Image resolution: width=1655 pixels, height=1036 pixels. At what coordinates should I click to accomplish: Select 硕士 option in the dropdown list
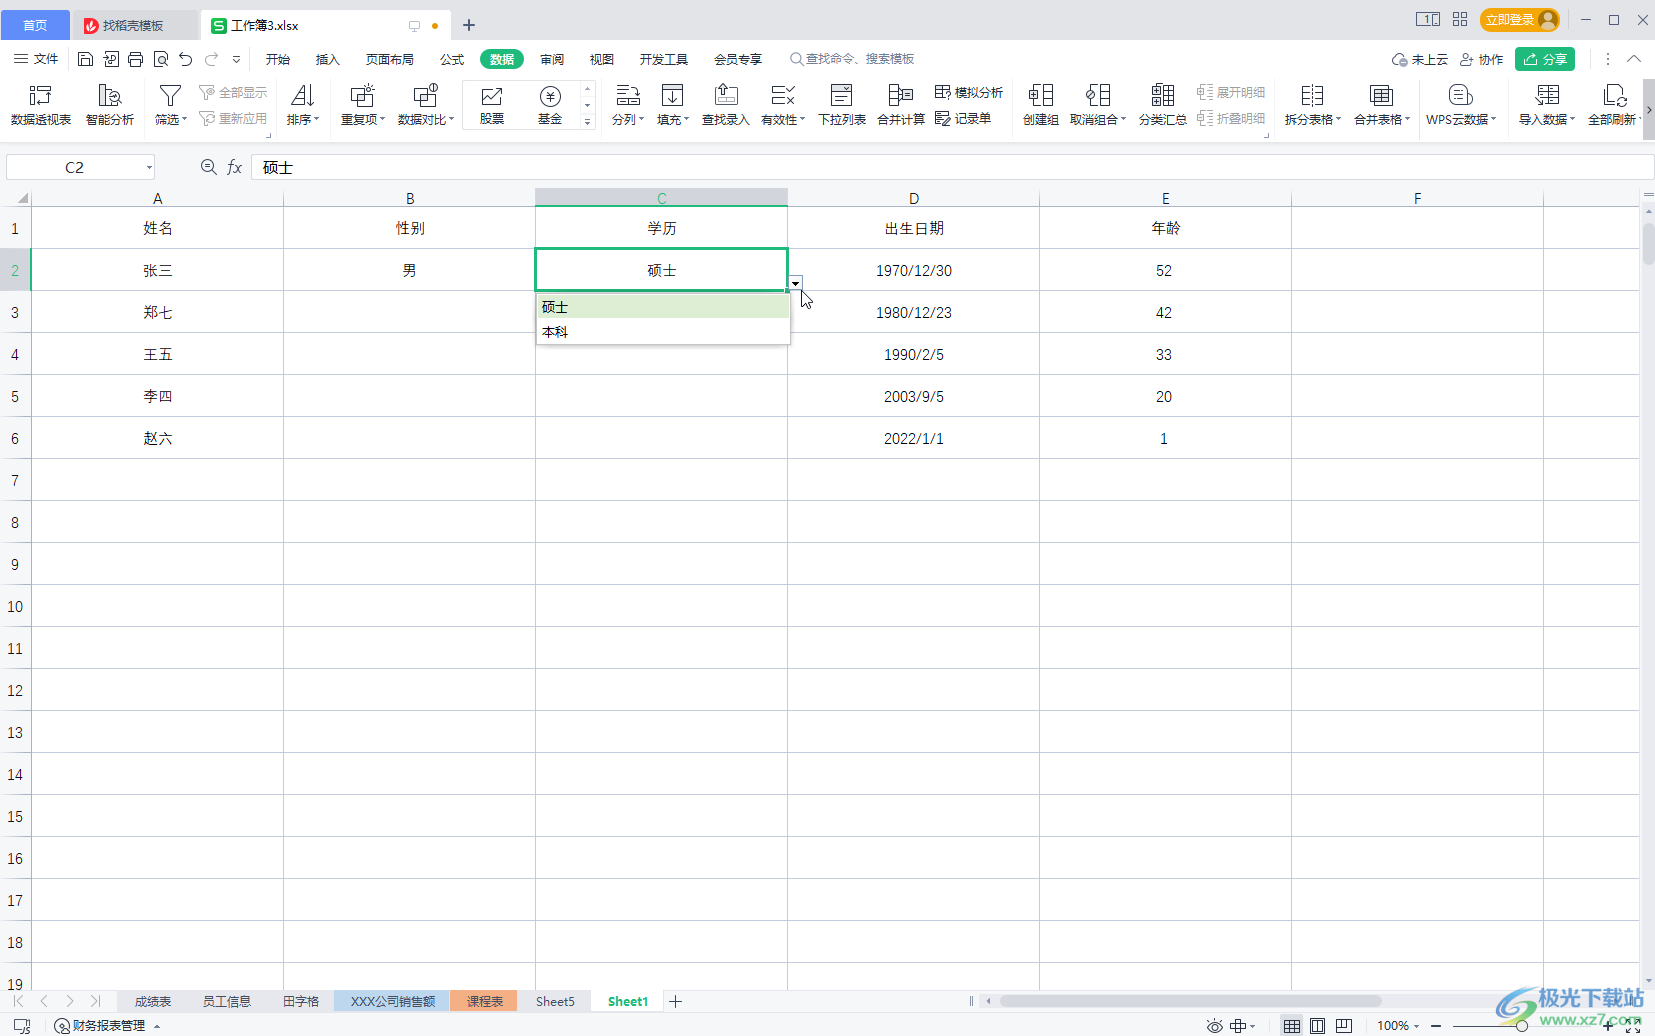click(x=663, y=307)
